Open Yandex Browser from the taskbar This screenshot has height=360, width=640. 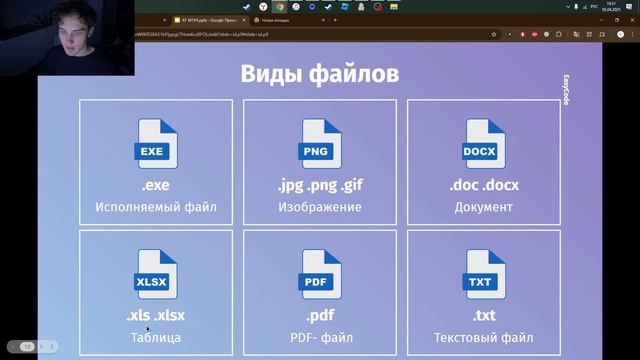coord(263,7)
